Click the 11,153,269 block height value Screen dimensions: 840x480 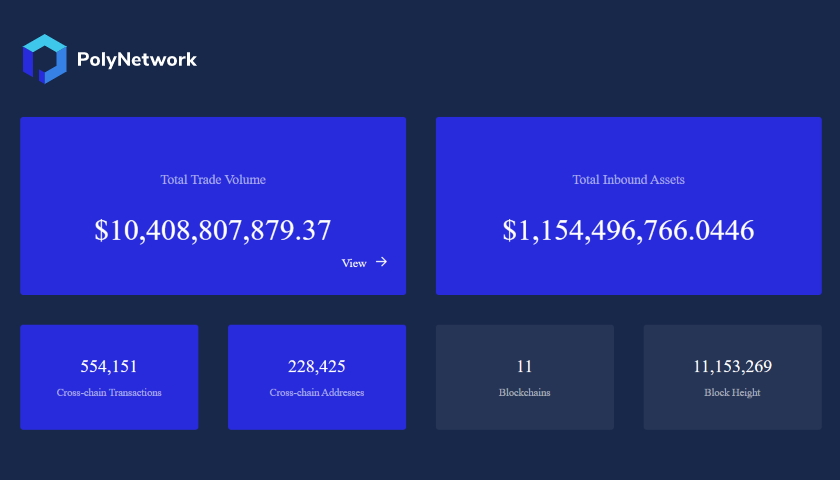click(732, 366)
